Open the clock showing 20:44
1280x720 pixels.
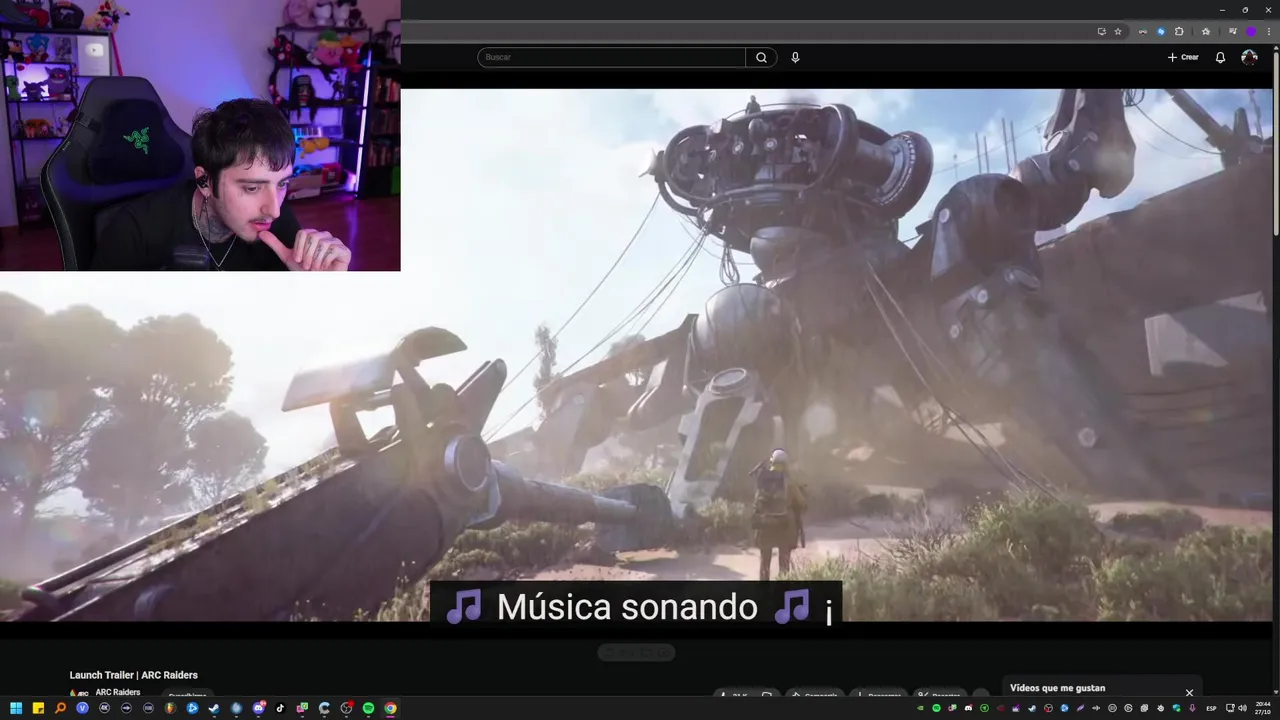[x=1263, y=708]
